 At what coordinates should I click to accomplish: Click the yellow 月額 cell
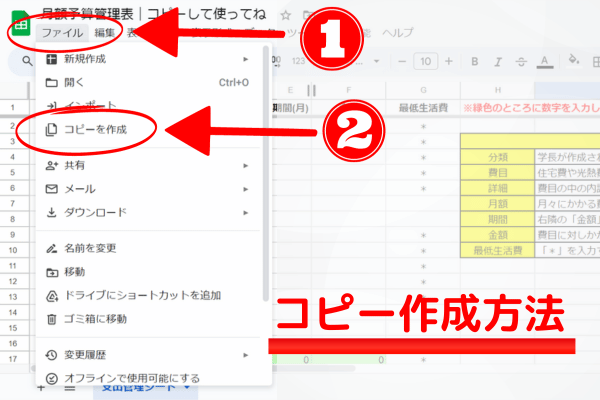(x=497, y=204)
